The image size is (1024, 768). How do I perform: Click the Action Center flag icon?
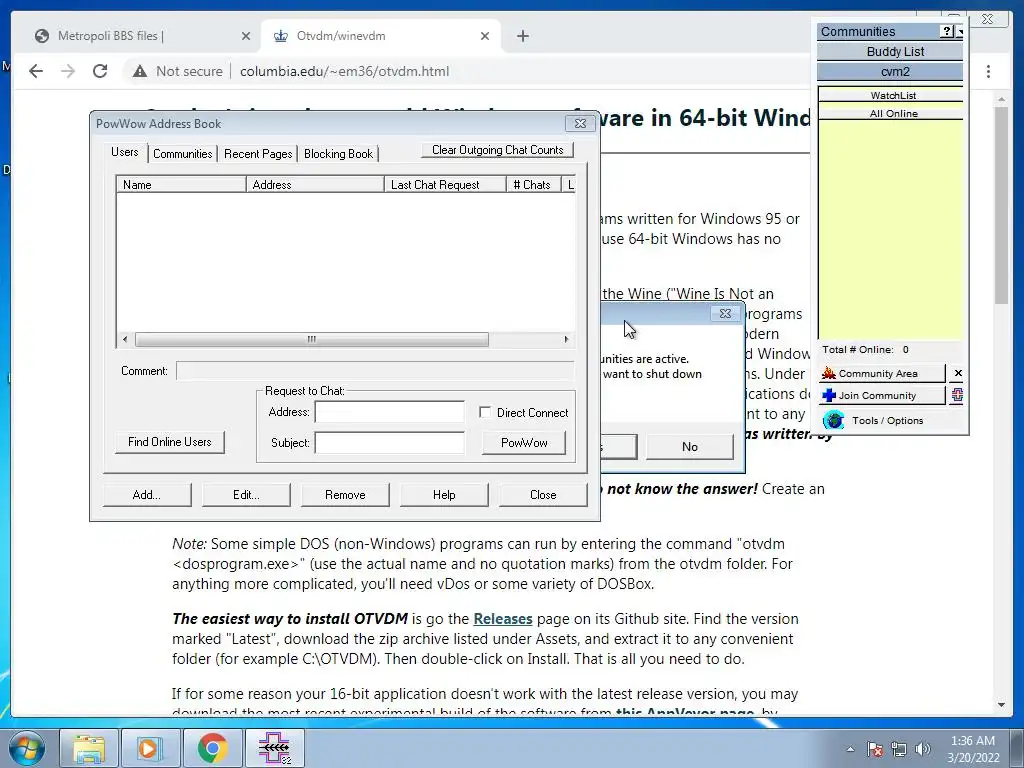pos(875,749)
